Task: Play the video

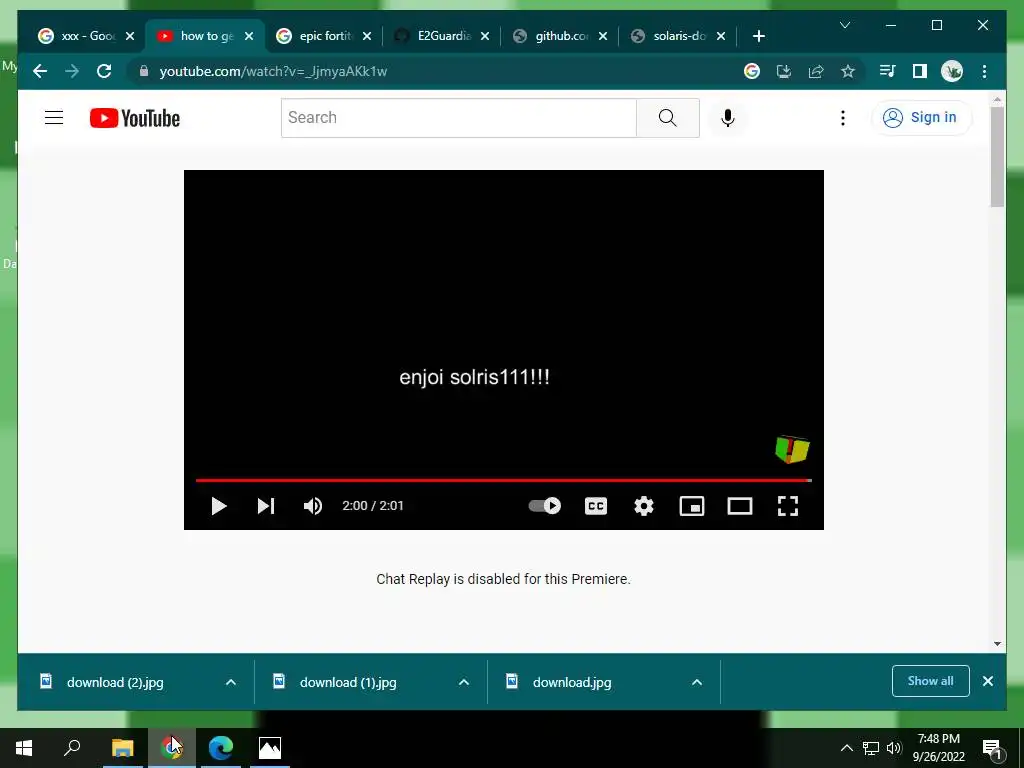Action: pyautogui.click(x=219, y=506)
